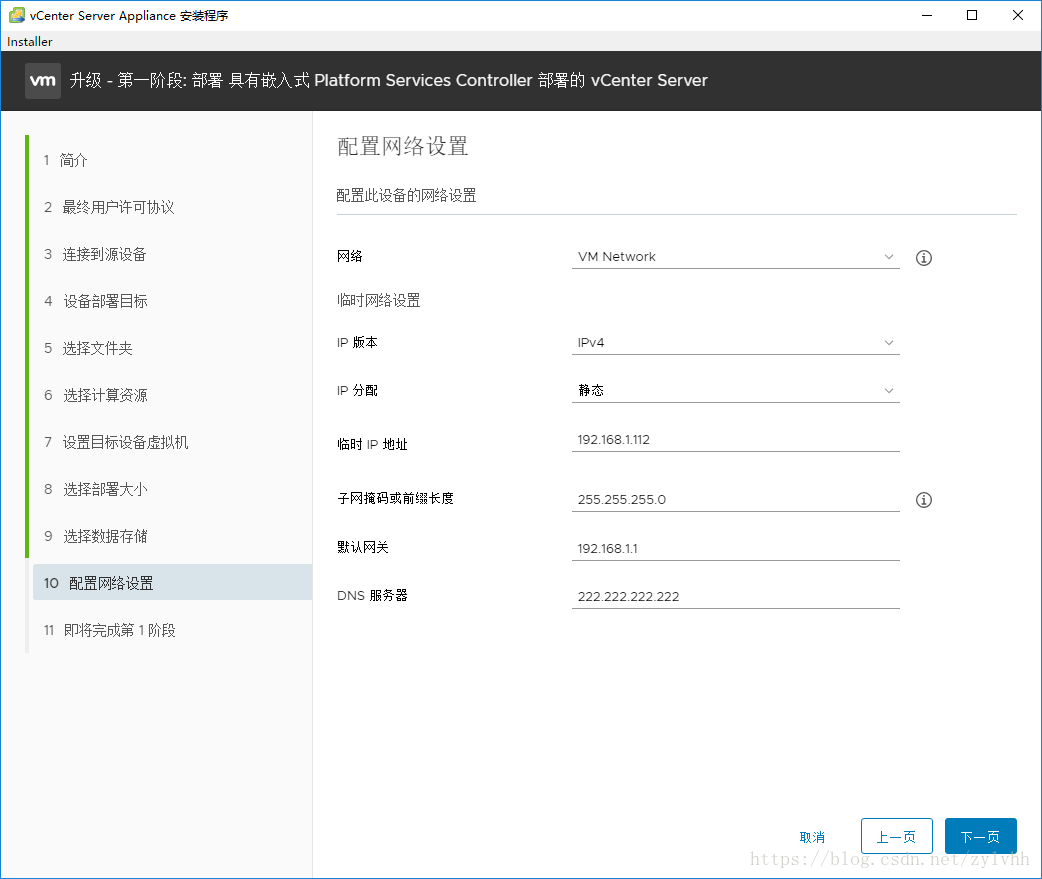Go to step 5 选择文件夹

click(x=88, y=349)
